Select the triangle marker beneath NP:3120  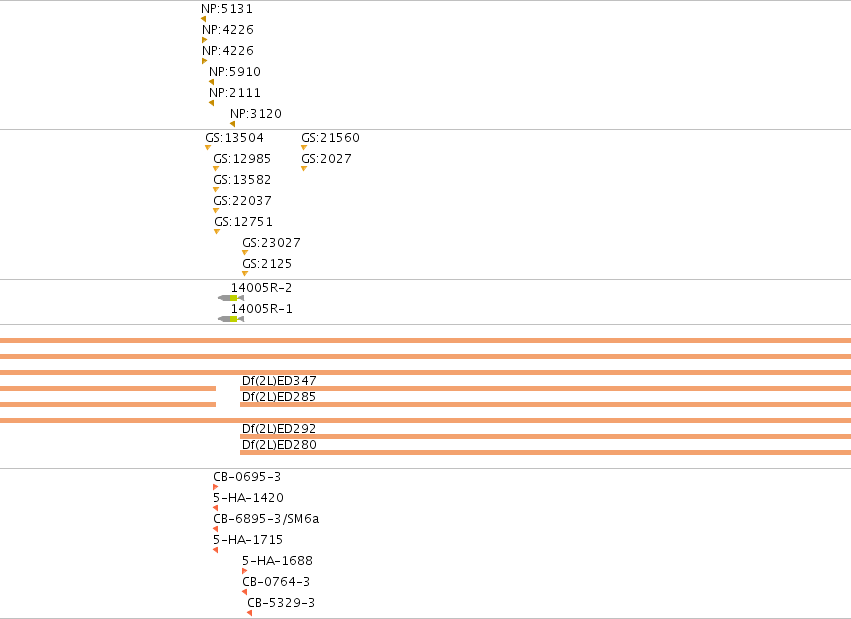[x=233, y=124]
